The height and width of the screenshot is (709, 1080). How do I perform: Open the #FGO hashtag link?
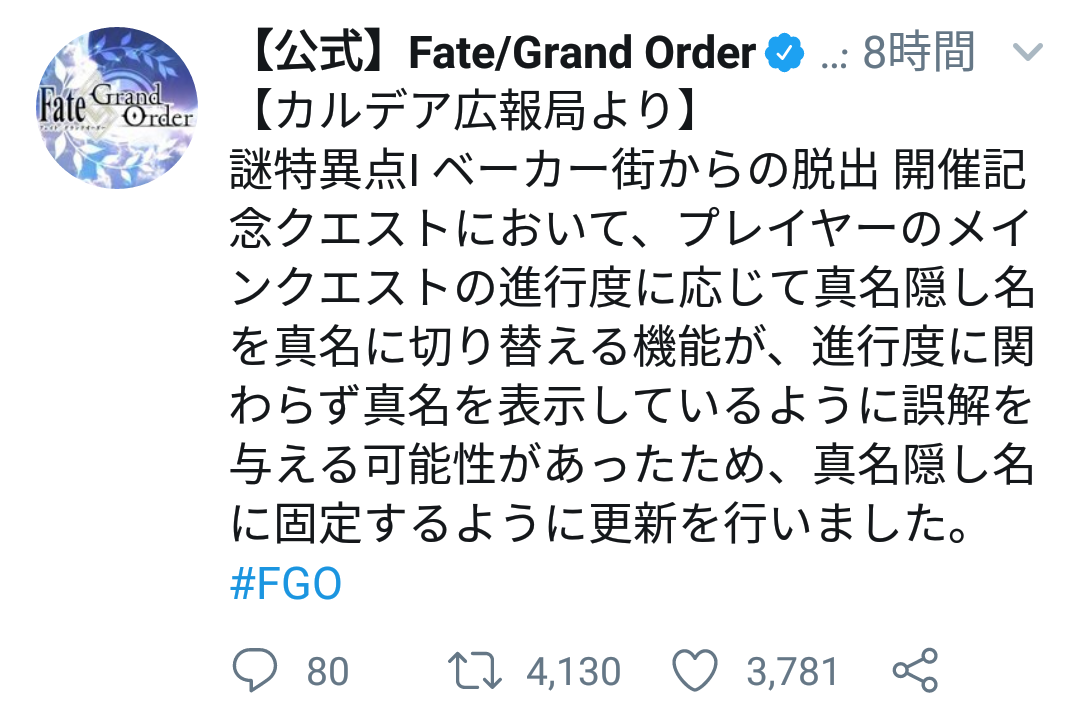[x=285, y=584]
